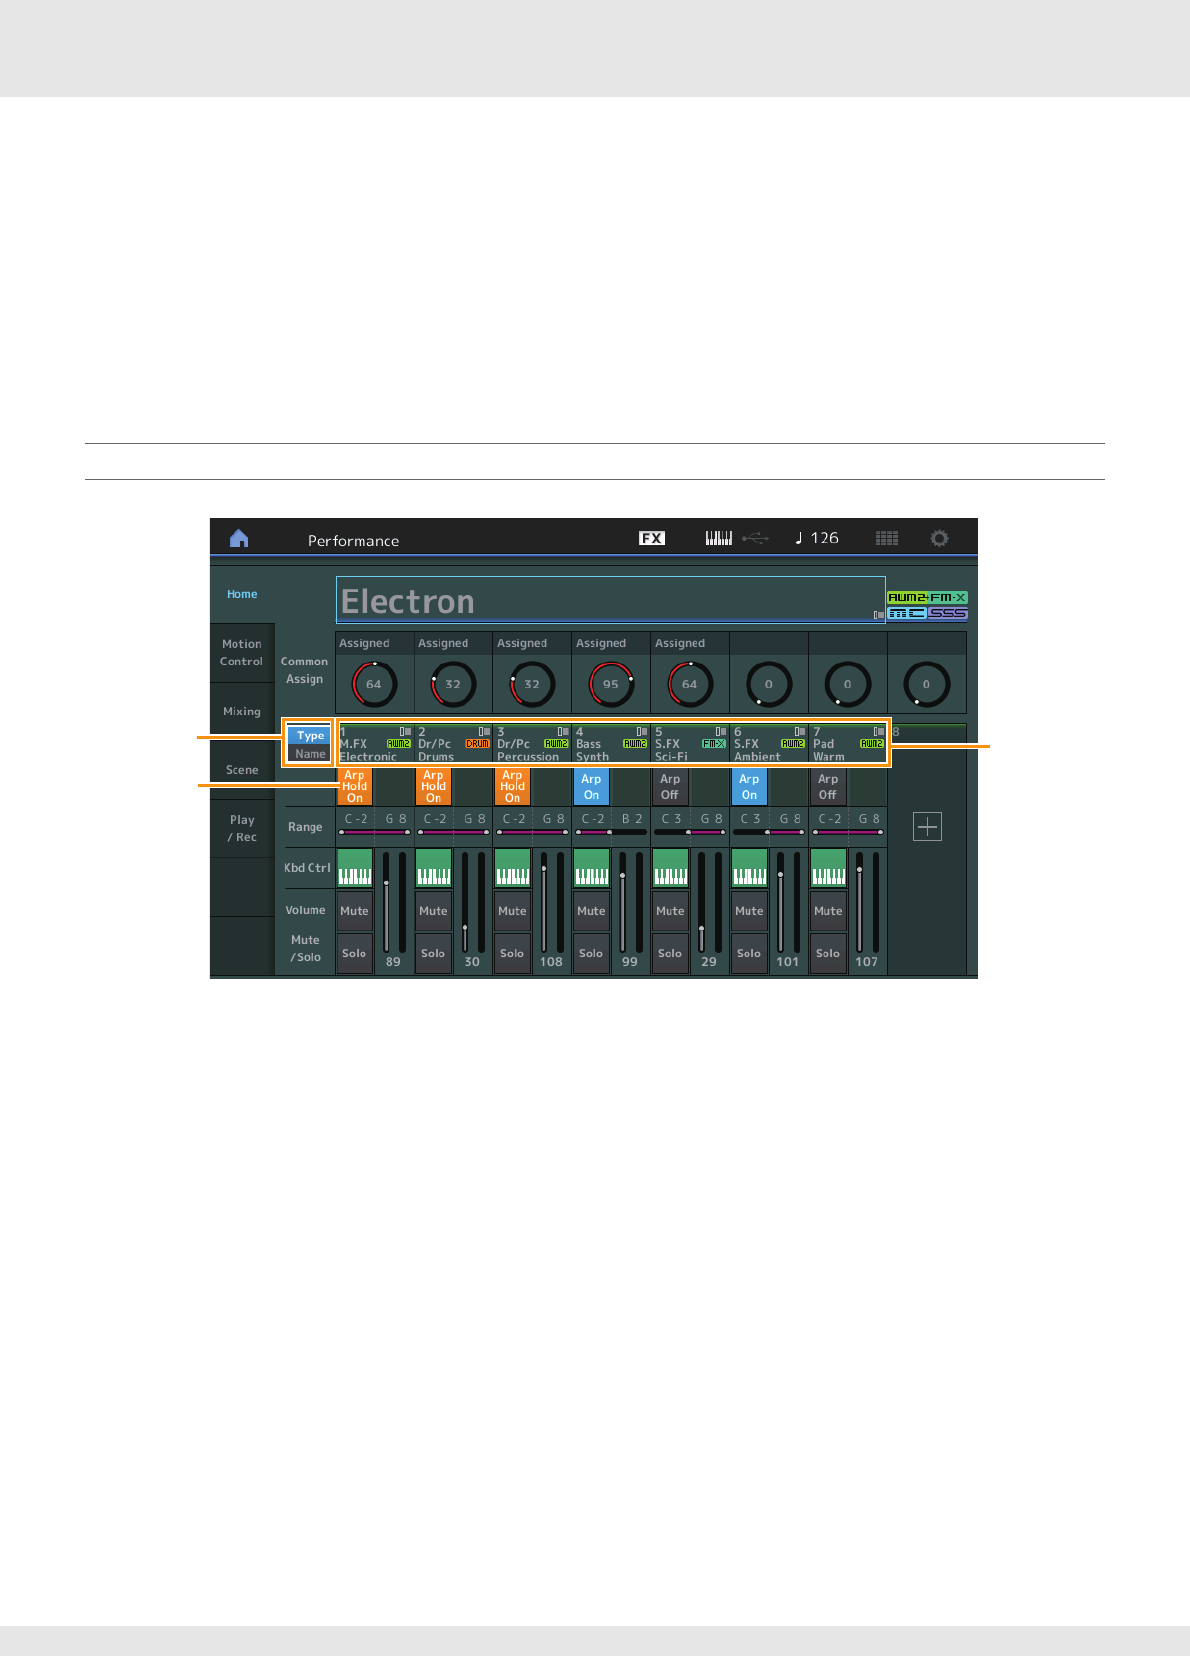Select Part 7 Pad Warm
Image resolution: width=1190 pixels, height=1656 pixels.
(x=848, y=744)
